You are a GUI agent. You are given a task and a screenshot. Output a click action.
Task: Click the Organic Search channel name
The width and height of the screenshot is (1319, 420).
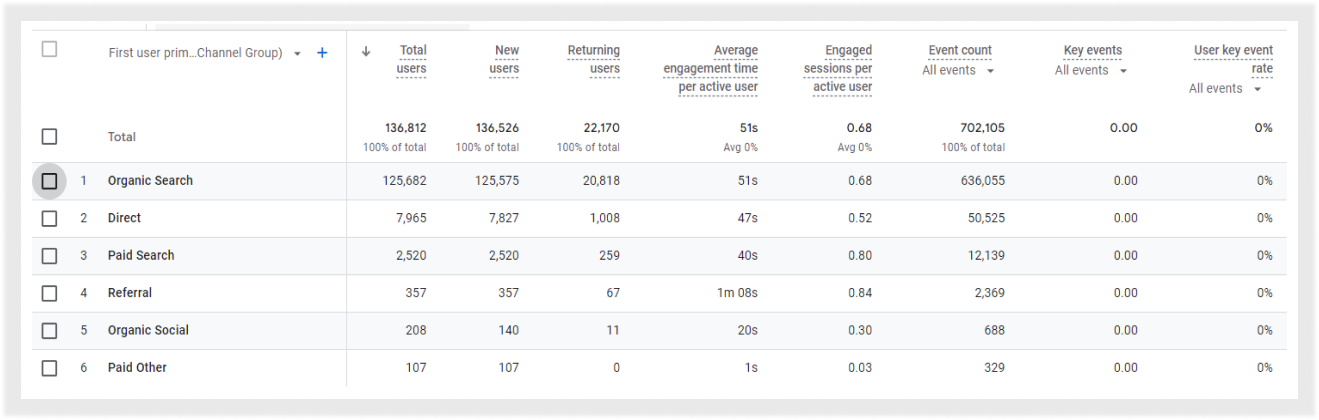pos(150,181)
